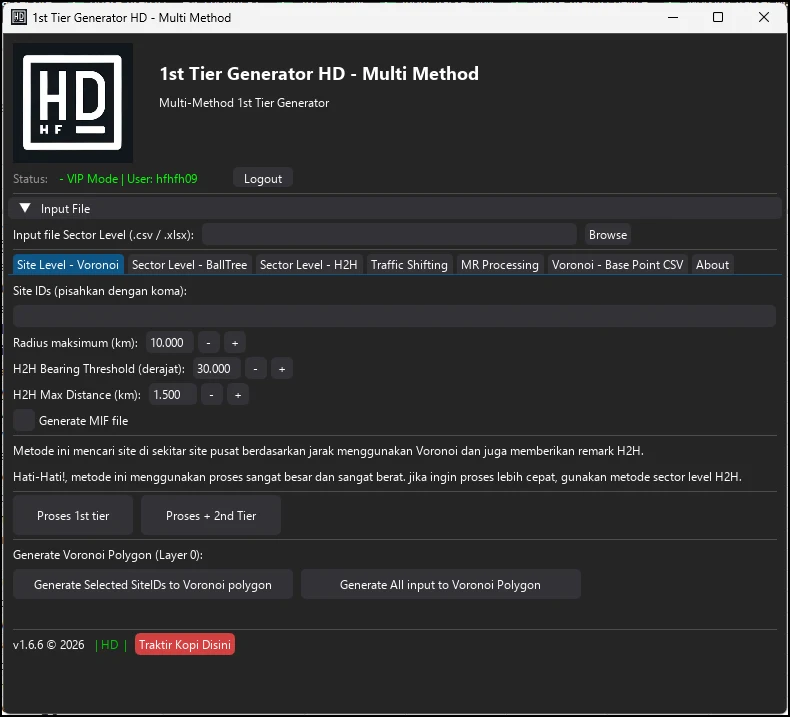
Task: Open the Sector Level - H2H tab
Action: 308,265
